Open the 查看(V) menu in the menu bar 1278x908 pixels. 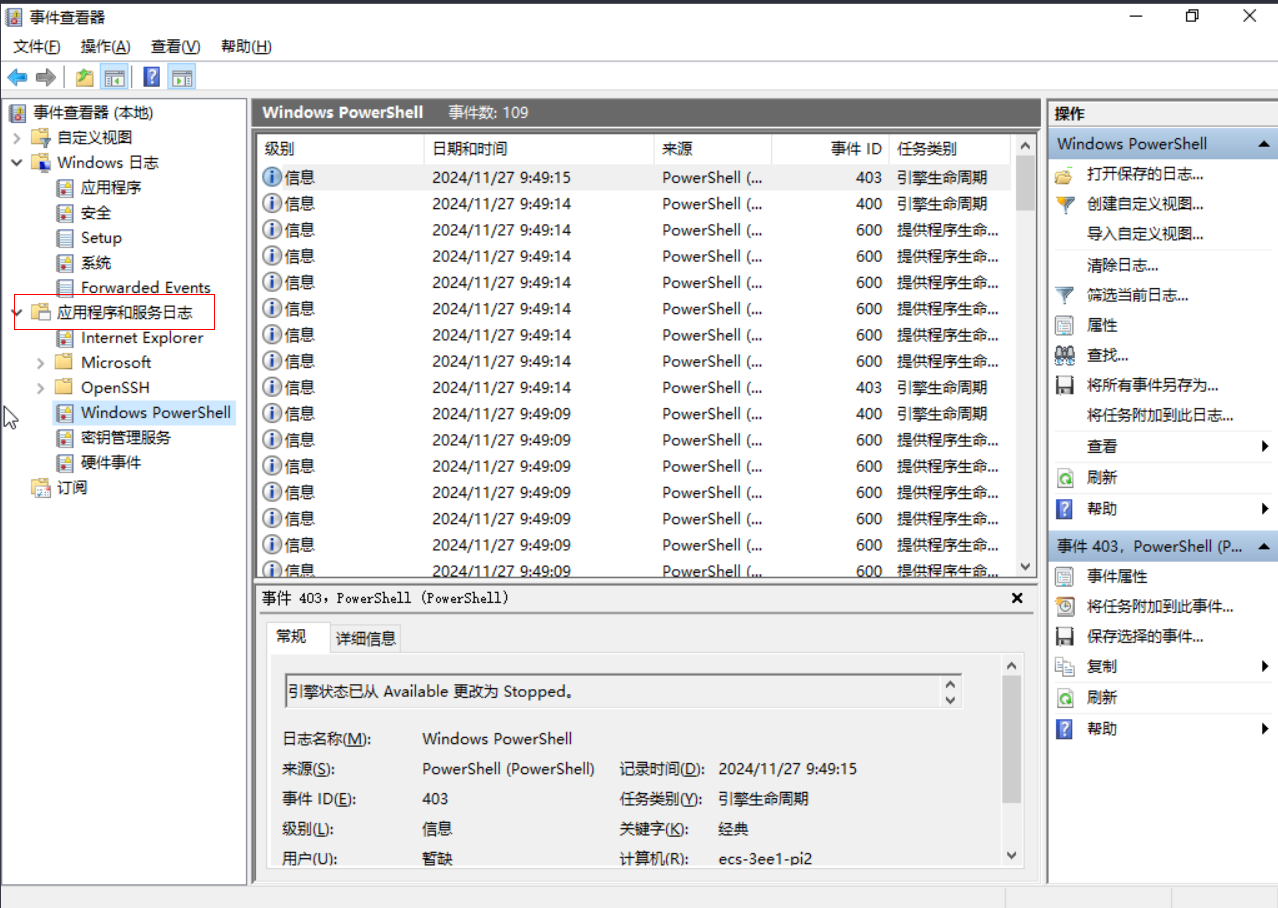[176, 46]
